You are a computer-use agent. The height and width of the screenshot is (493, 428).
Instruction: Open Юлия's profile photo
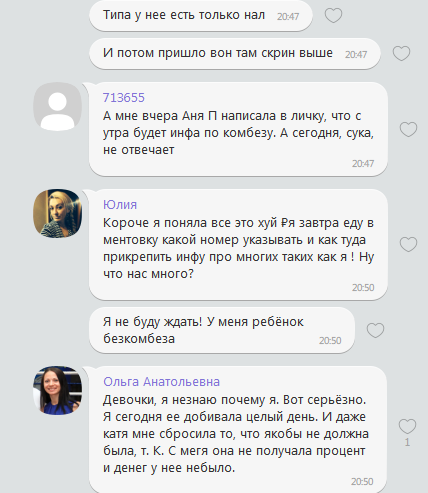(57, 214)
